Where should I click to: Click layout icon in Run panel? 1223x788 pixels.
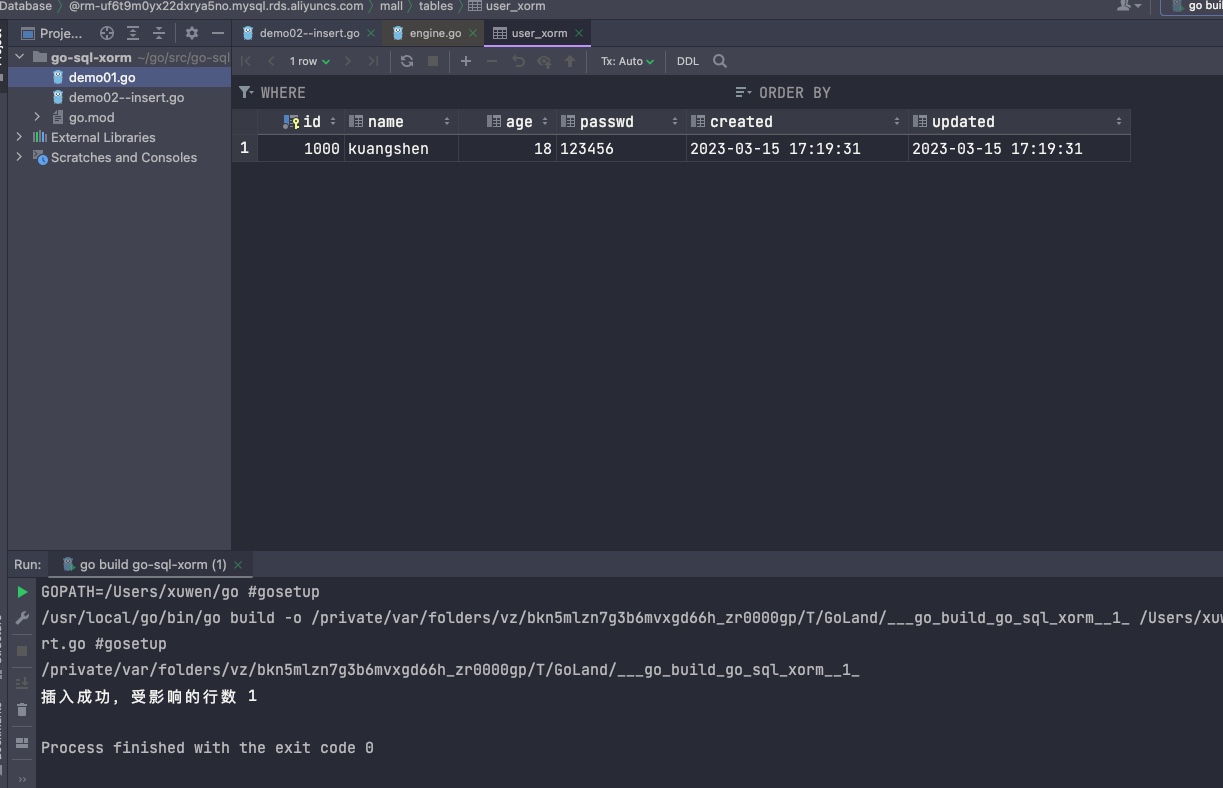pos(22,743)
